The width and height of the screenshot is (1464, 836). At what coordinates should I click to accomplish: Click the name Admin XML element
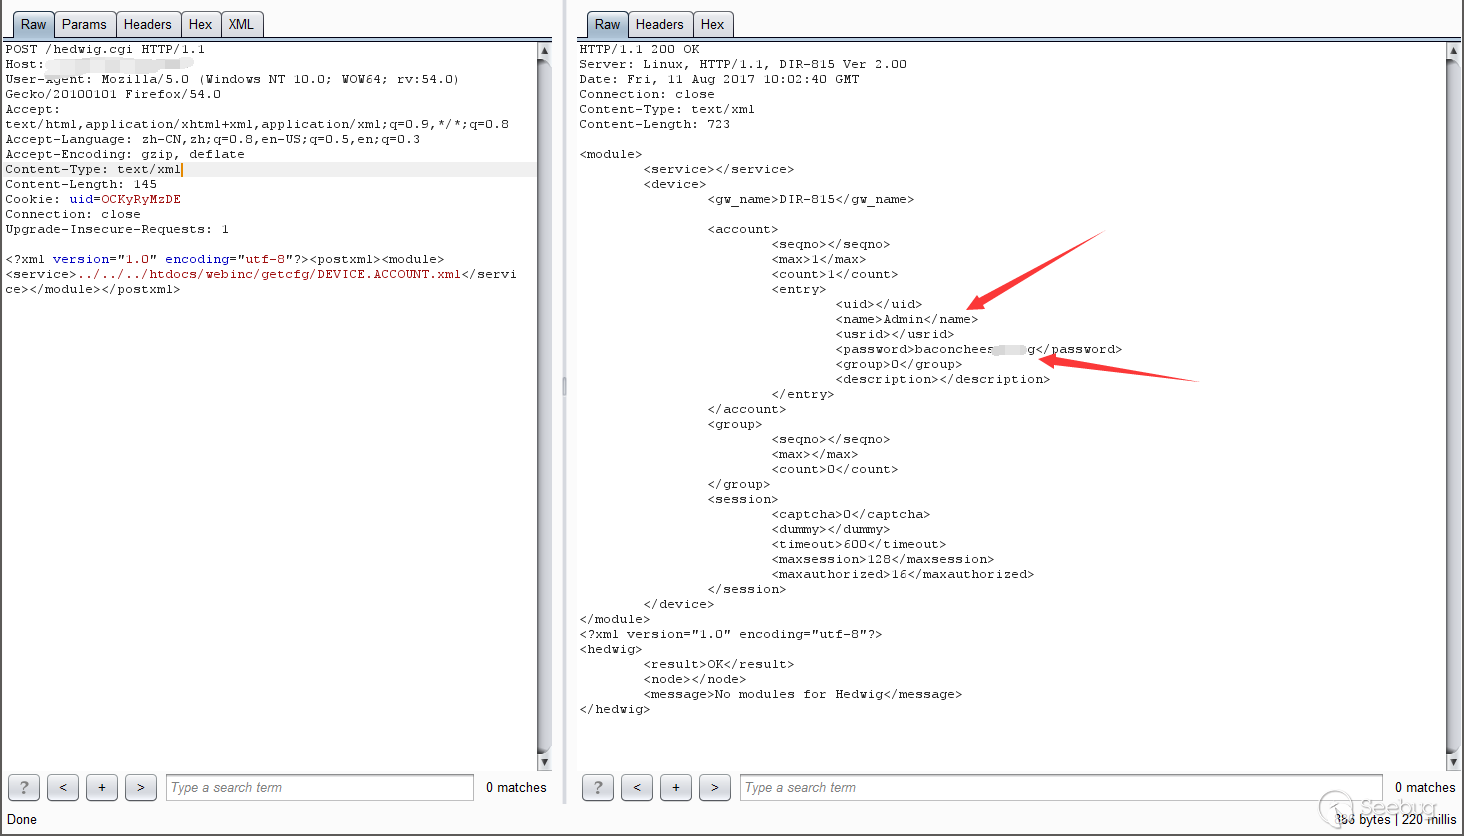(907, 319)
